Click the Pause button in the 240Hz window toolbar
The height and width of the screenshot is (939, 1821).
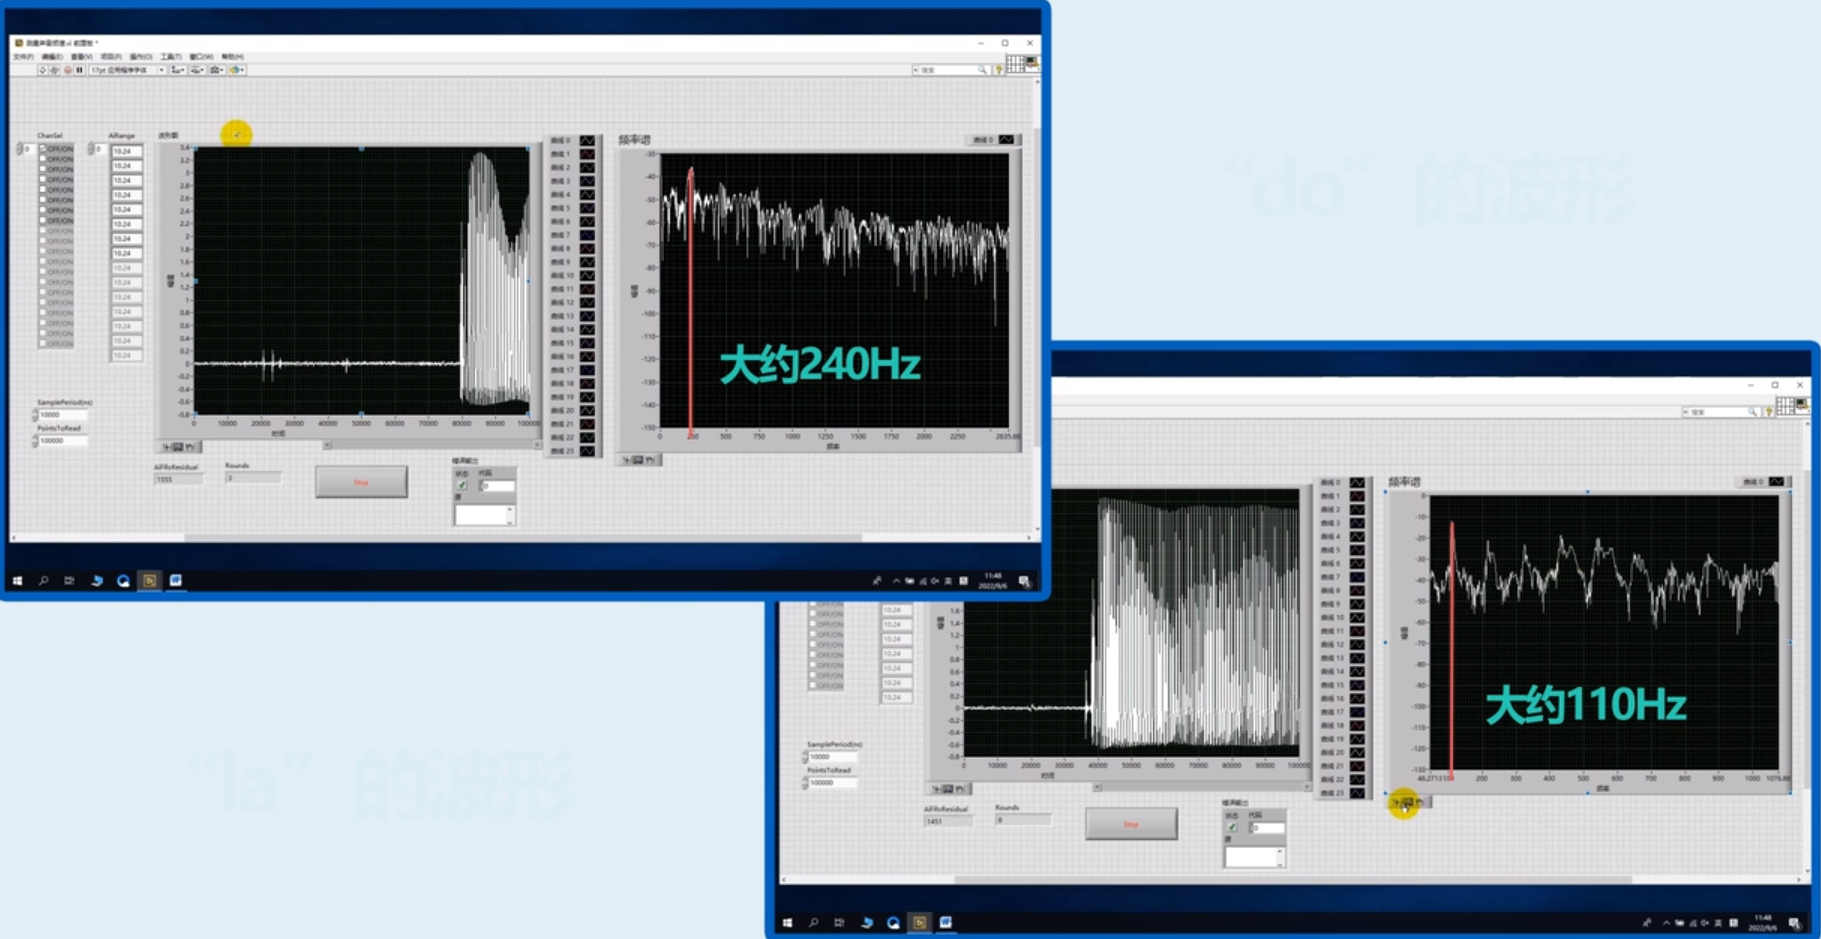pyautogui.click(x=80, y=70)
